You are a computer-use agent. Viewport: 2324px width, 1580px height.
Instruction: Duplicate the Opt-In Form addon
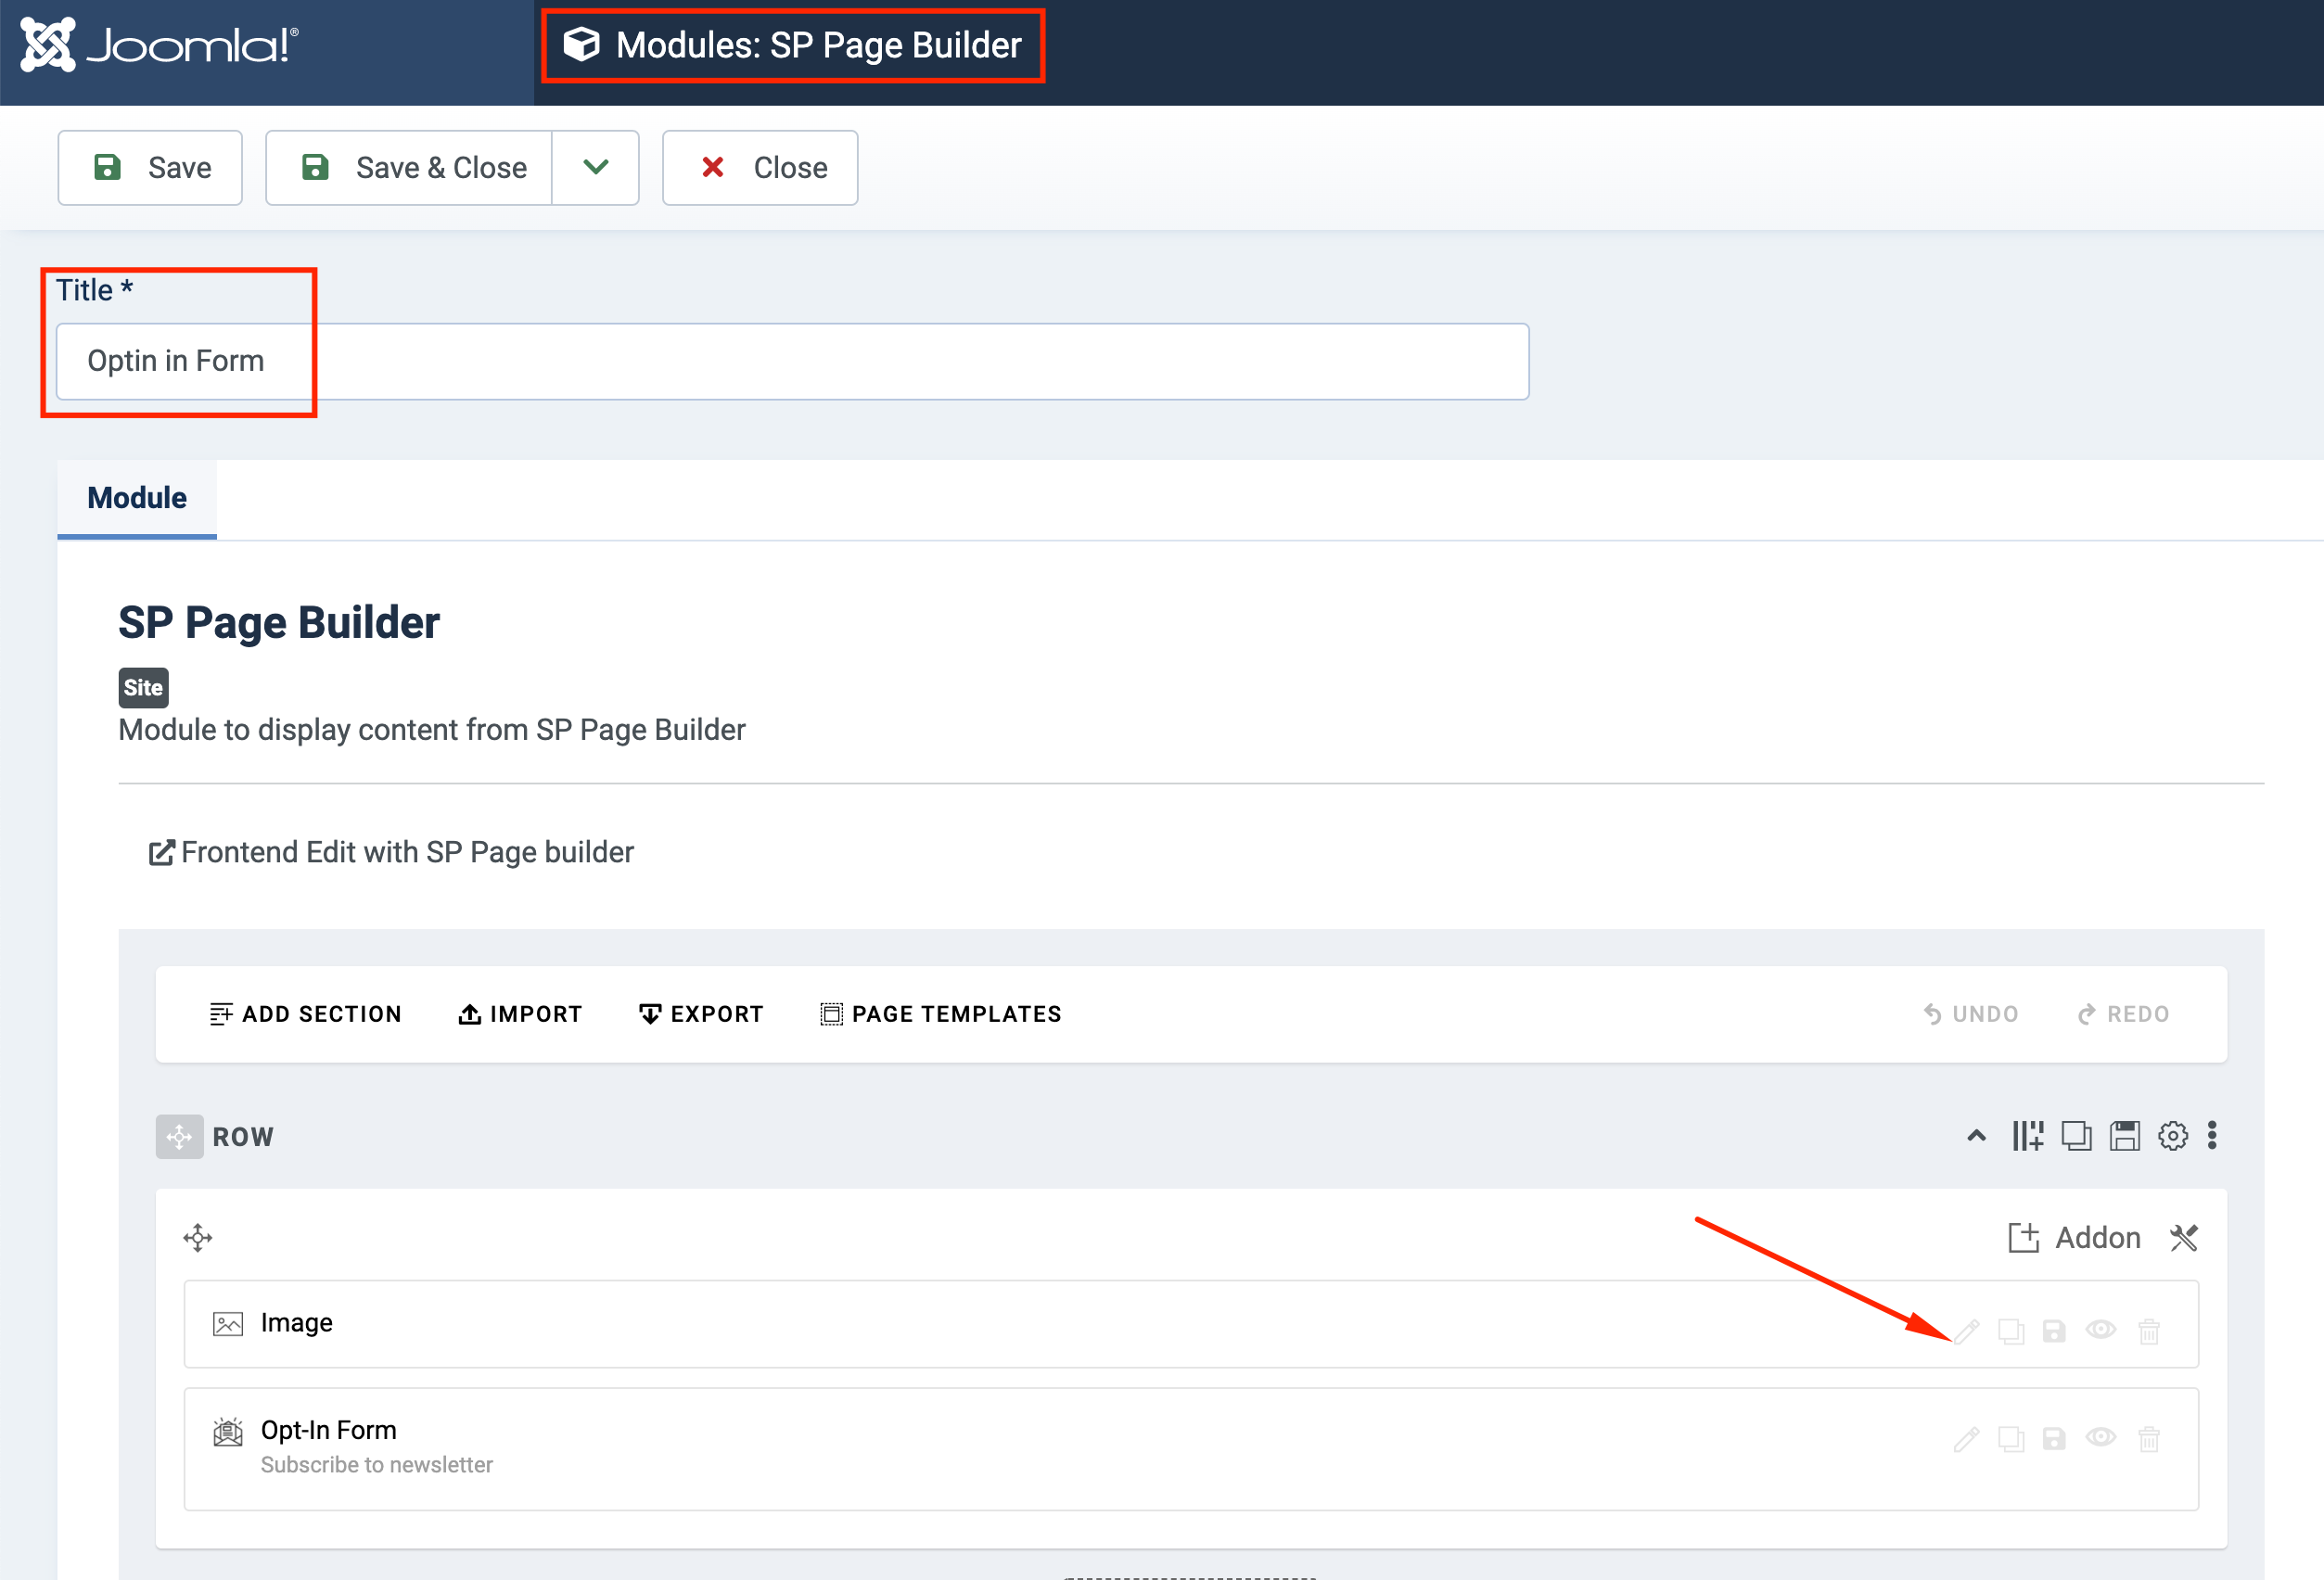click(2012, 1440)
